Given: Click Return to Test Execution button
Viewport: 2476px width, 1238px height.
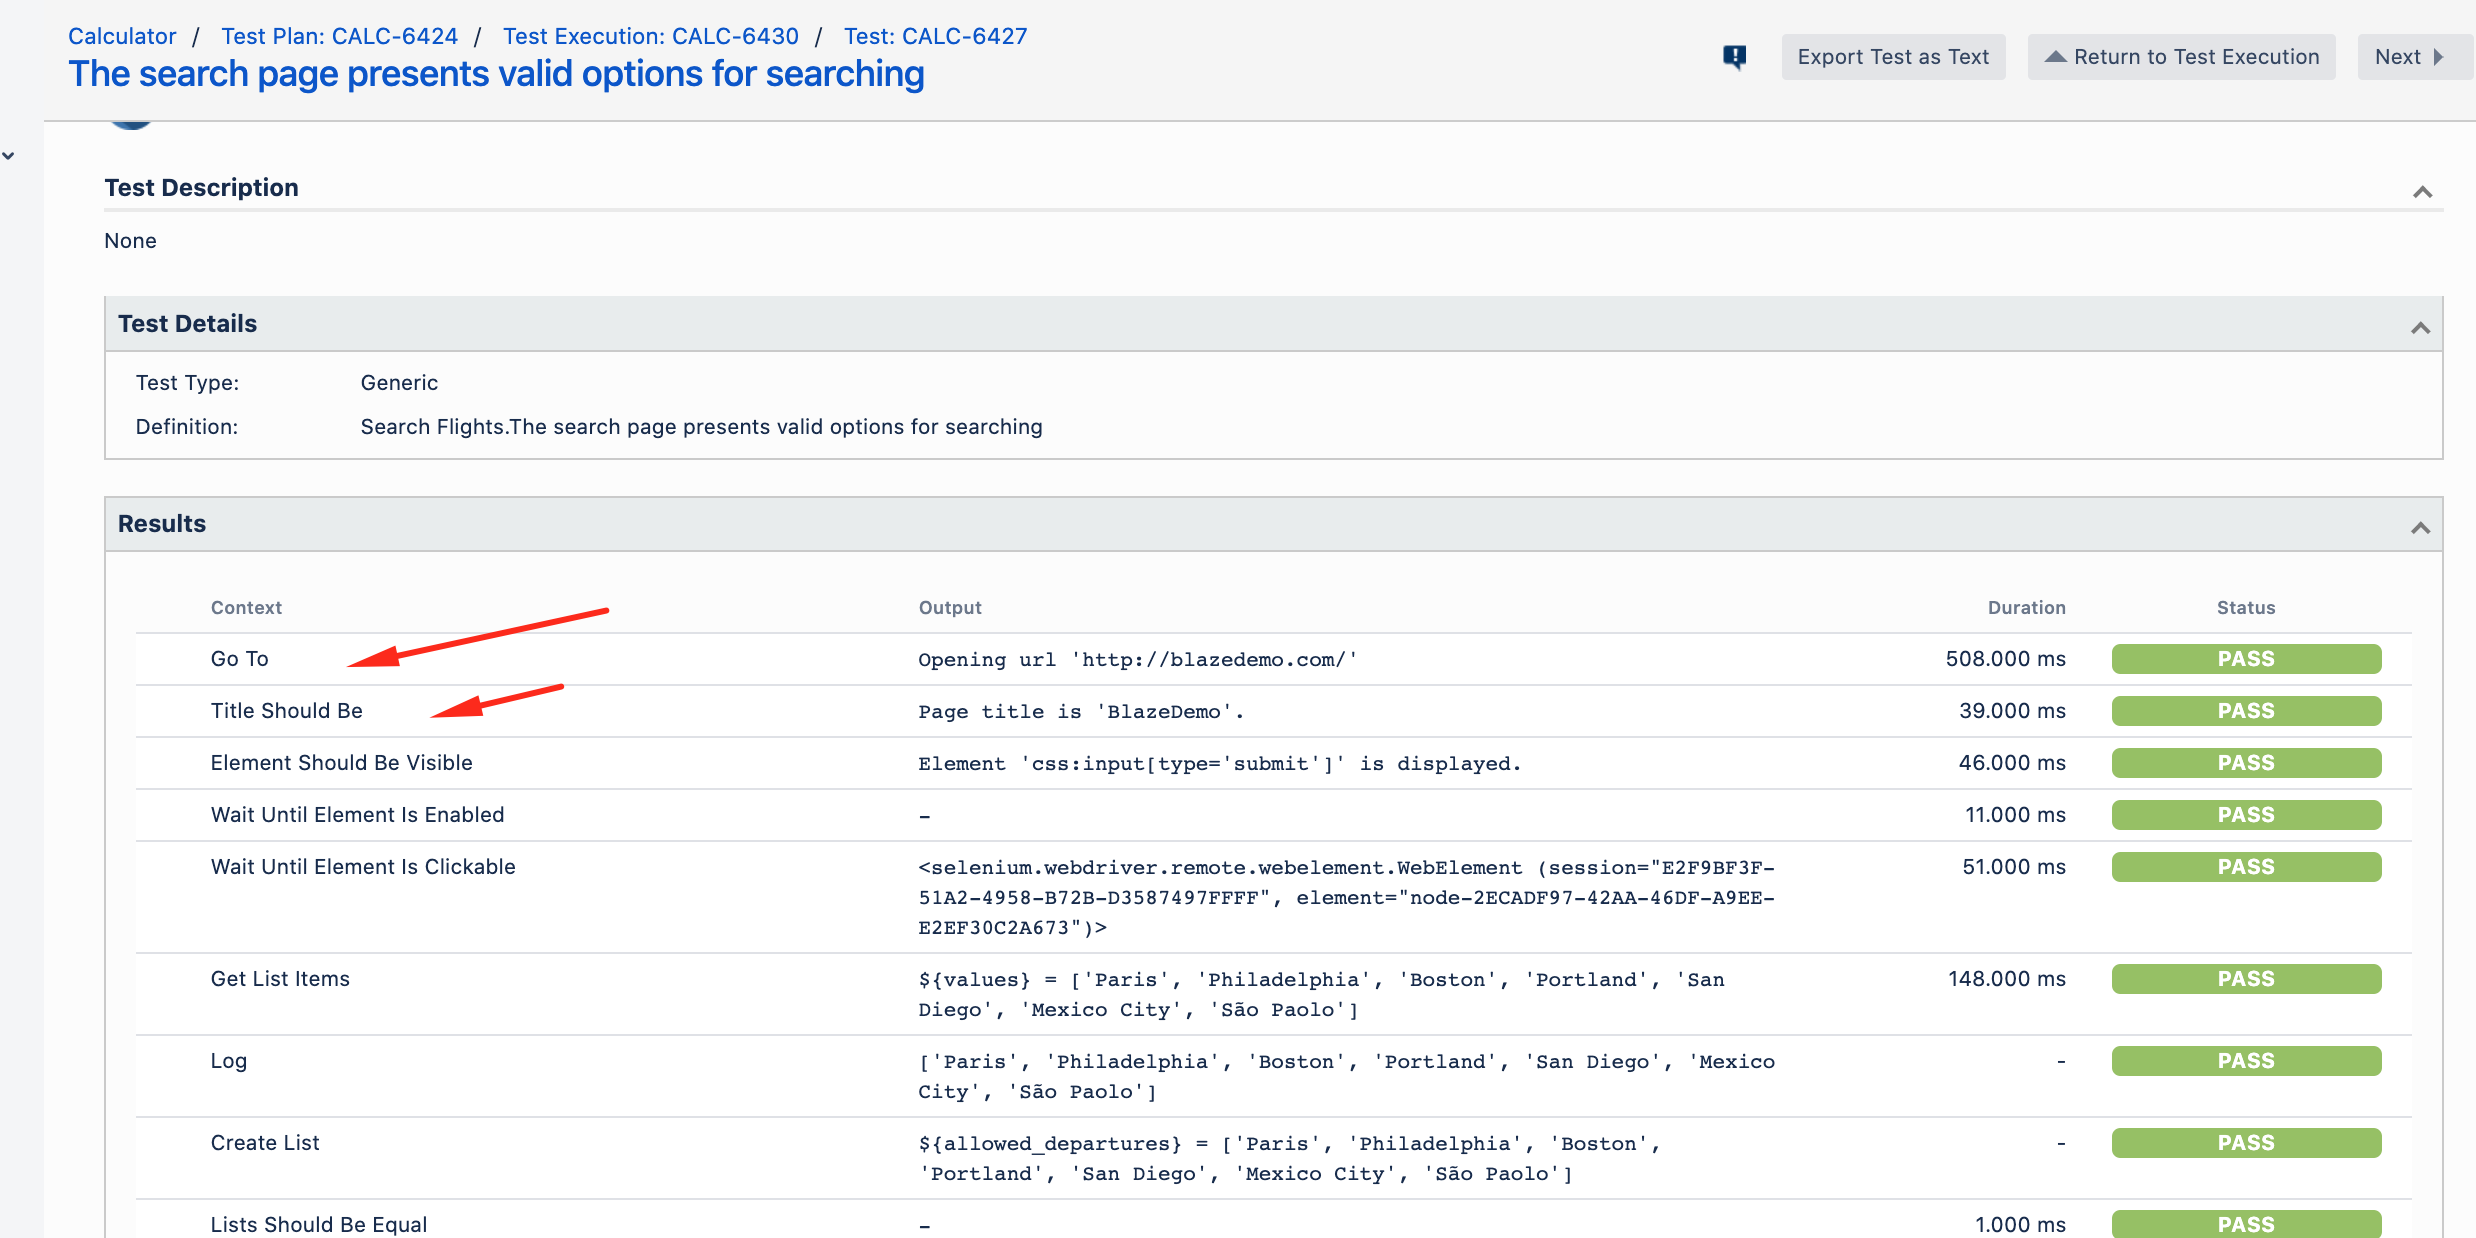Looking at the screenshot, I should click(2181, 57).
